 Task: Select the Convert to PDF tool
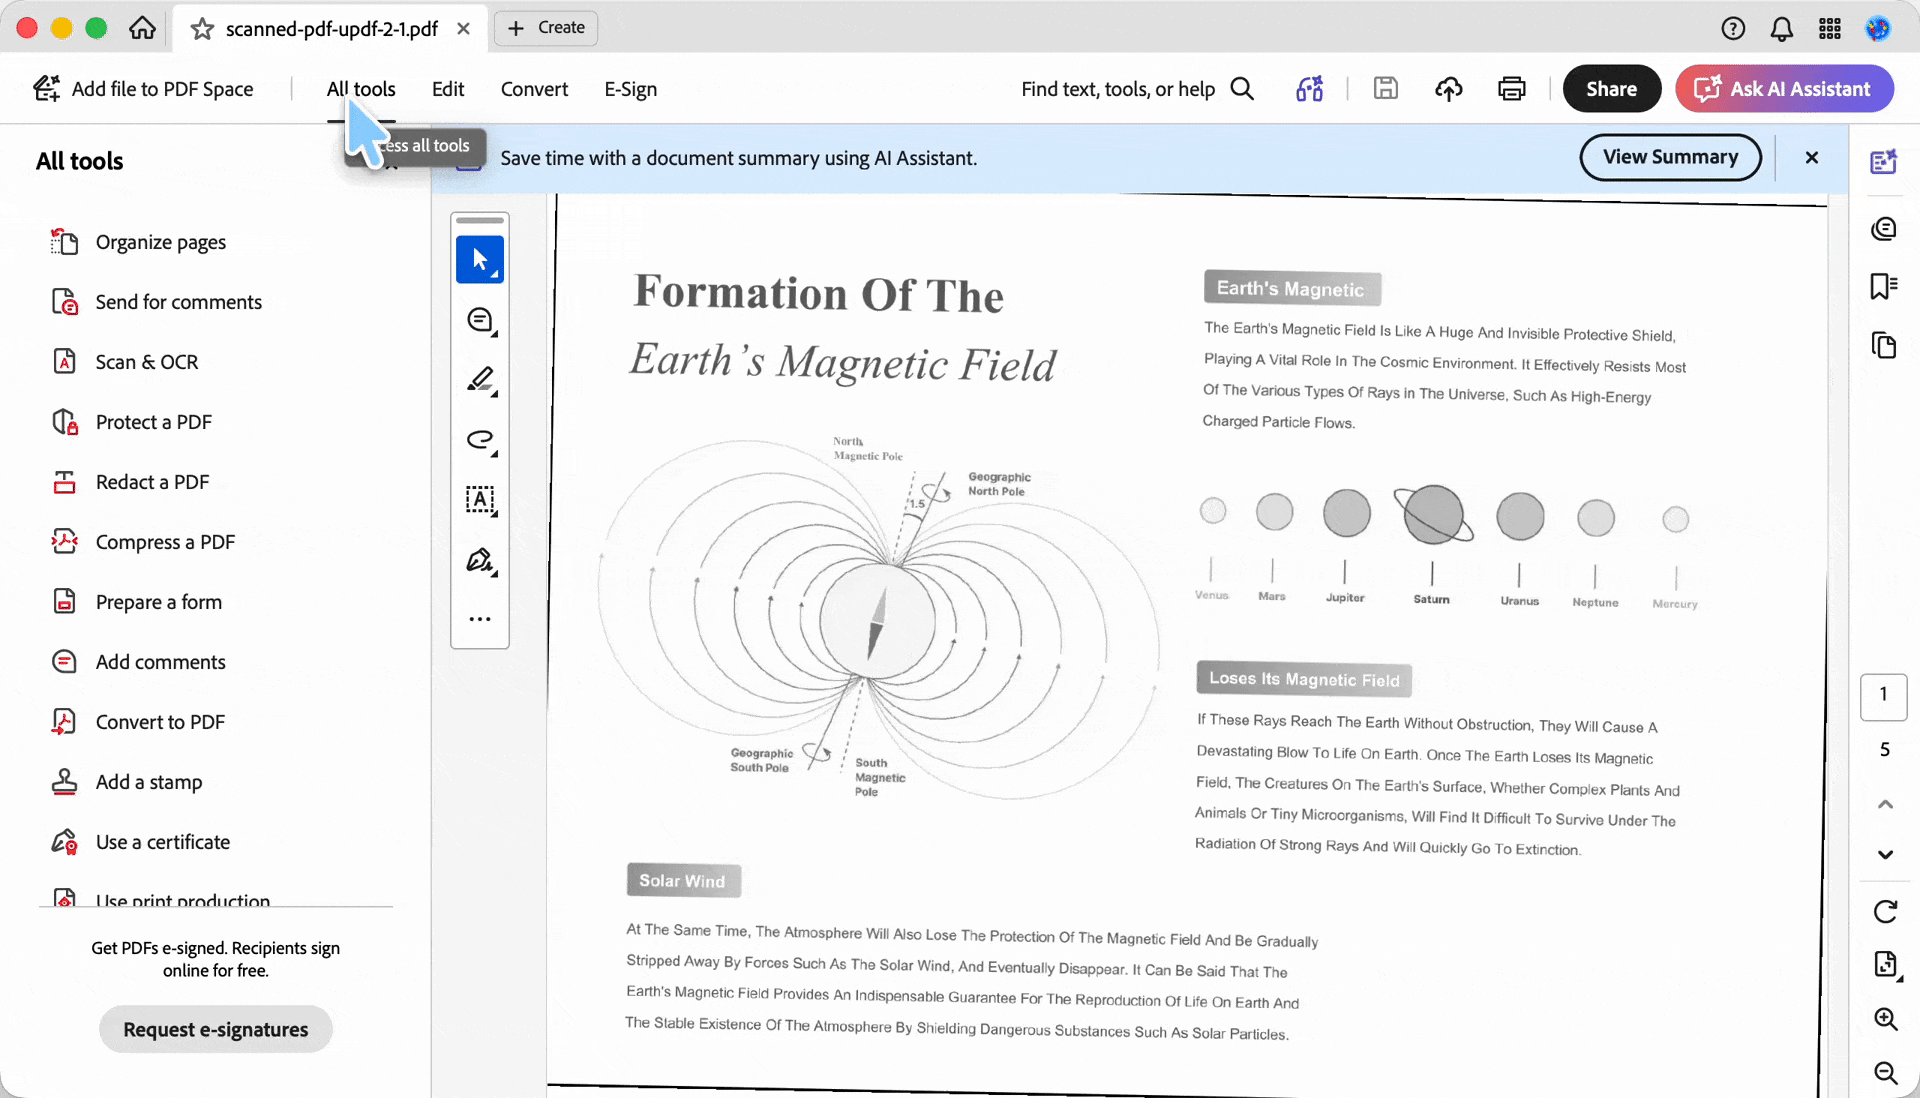[139, 722]
